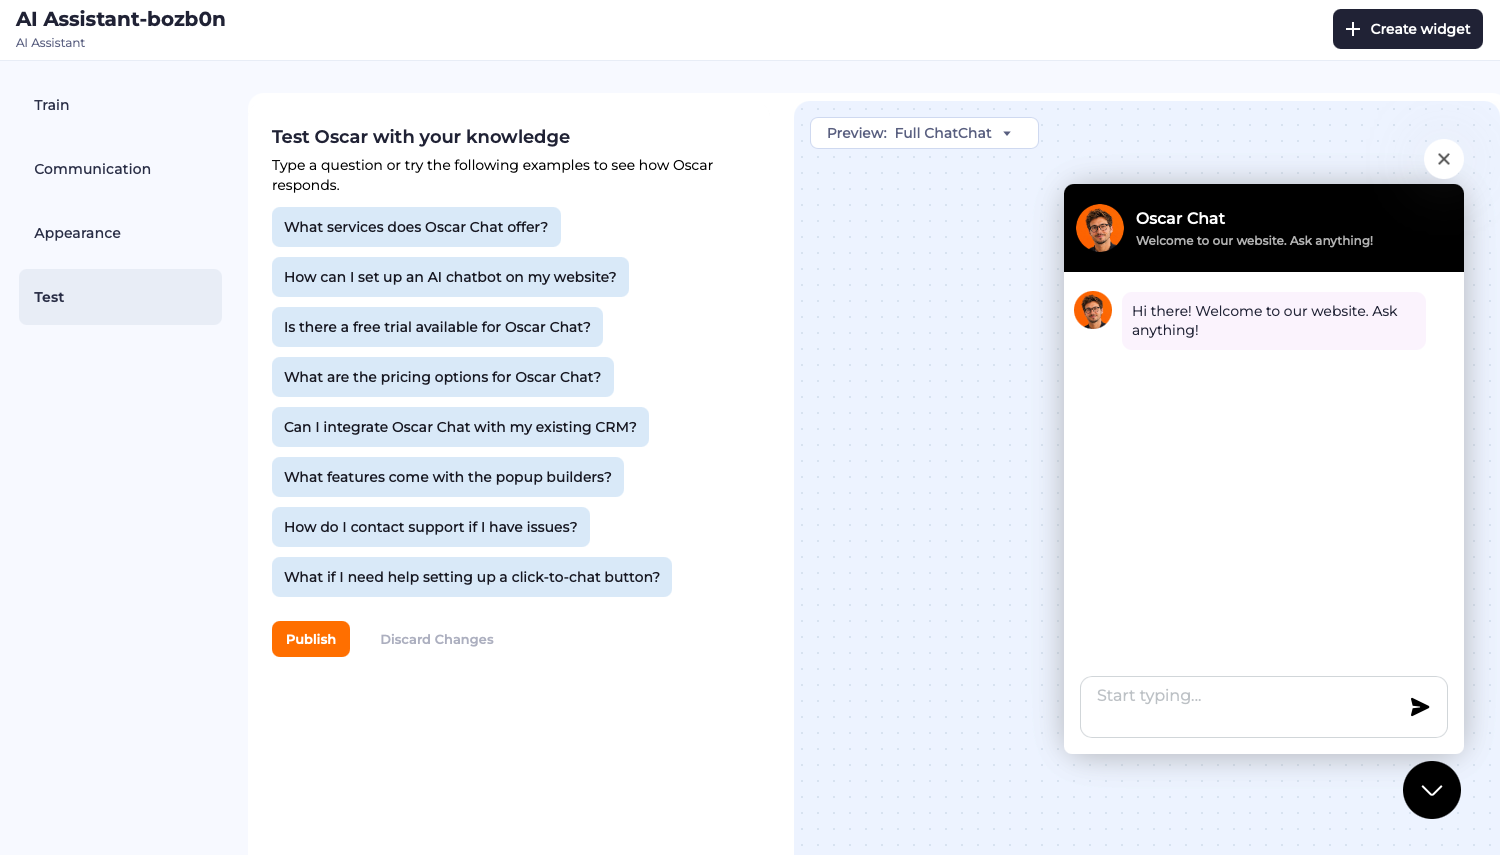Click the Create widget button label

[x=1420, y=29]
